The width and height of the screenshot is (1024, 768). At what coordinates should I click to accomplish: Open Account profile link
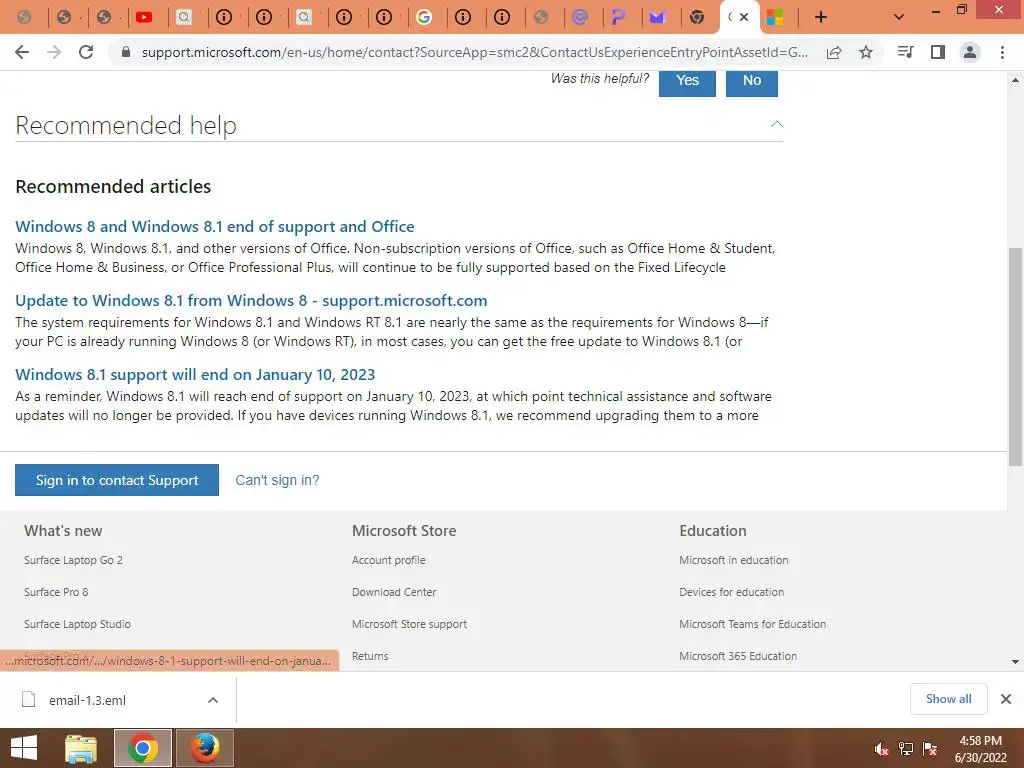389,560
